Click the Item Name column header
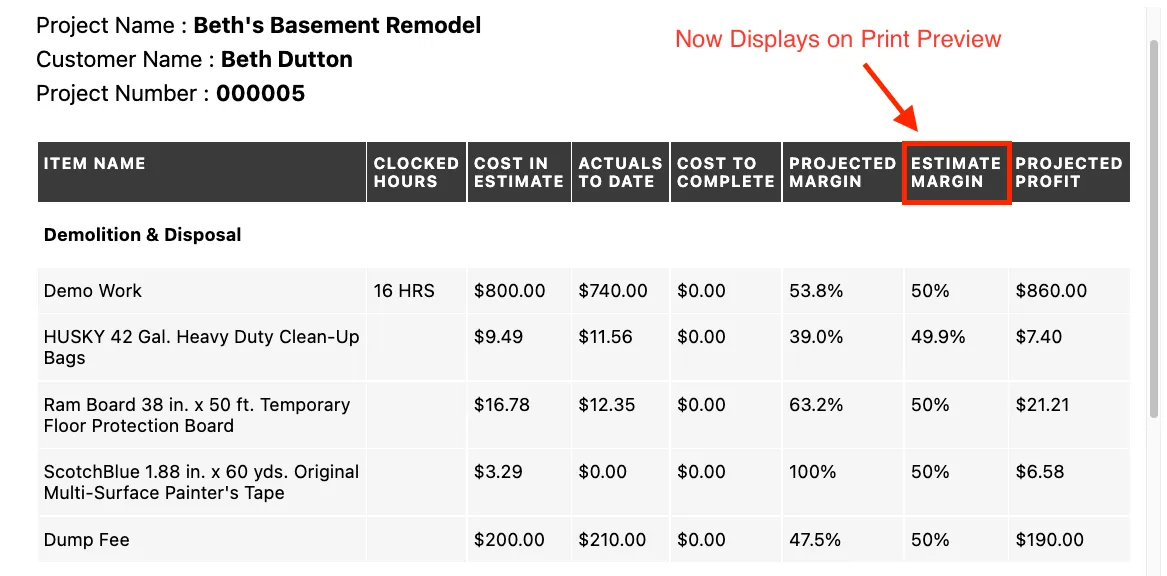Screen dimensions: 1167x576 click(x=95, y=163)
